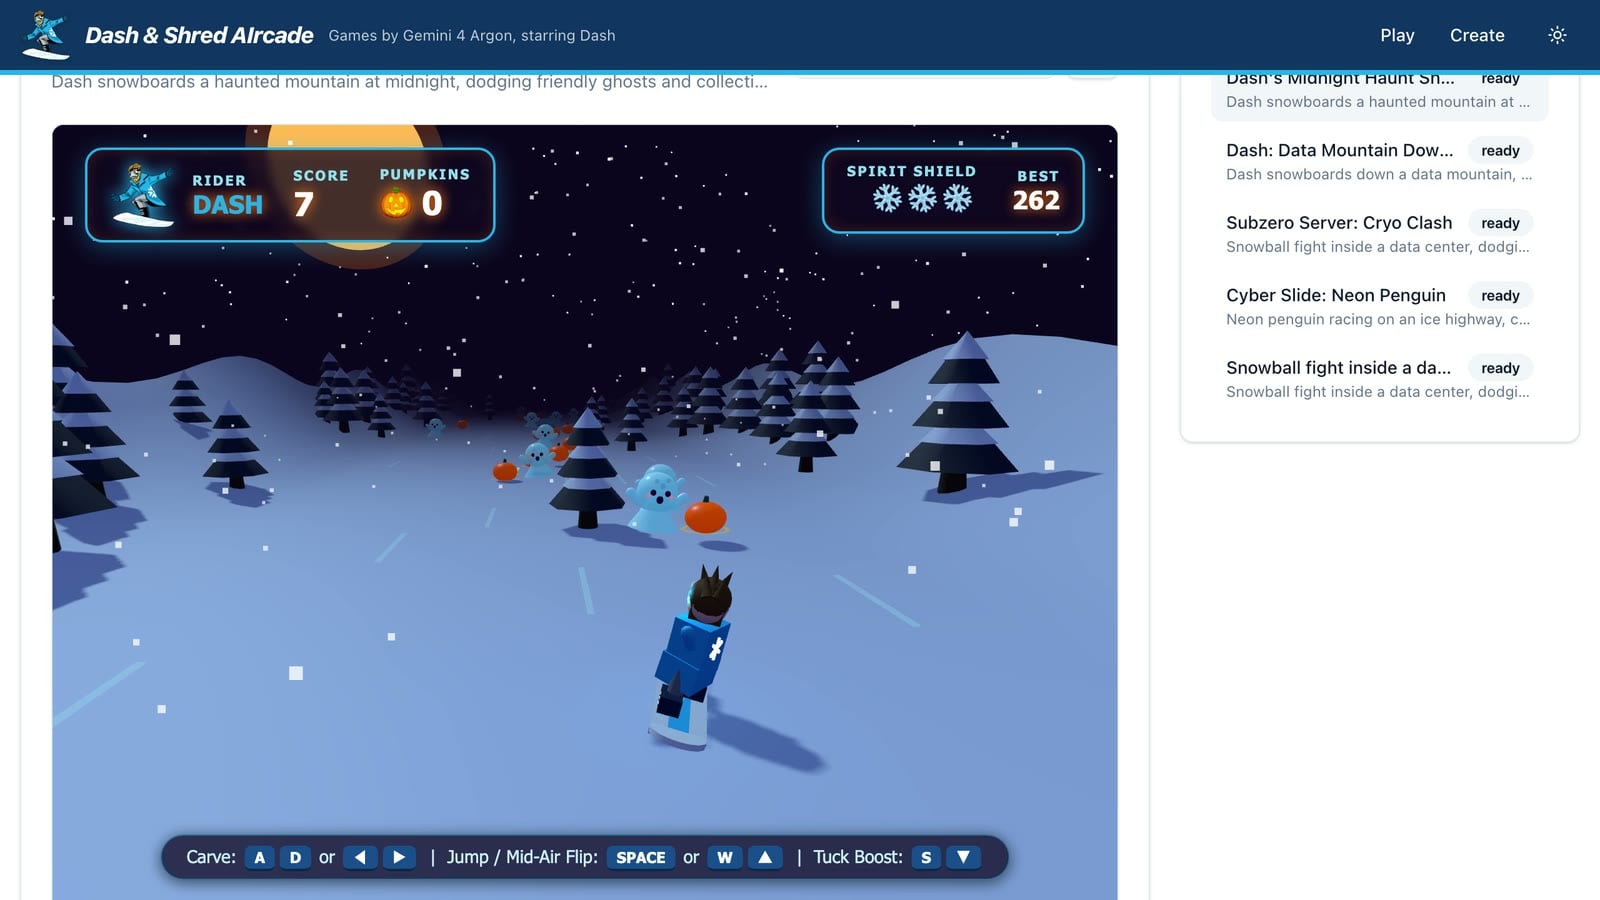Click description 'Neon penguin racing on an ice highway'
This screenshot has height=900, width=1600.
click(x=1378, y=319)
